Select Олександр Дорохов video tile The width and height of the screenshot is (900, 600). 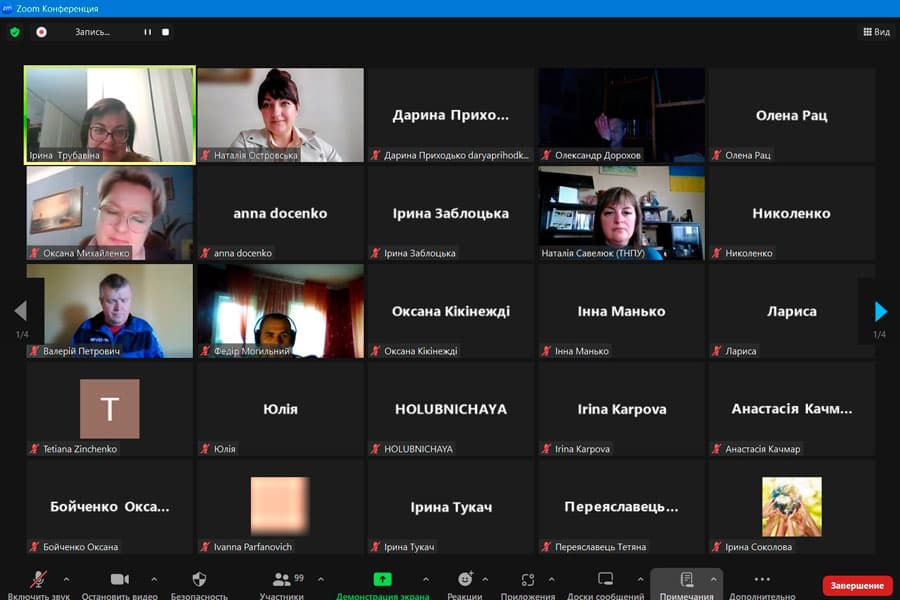point(621,115)
